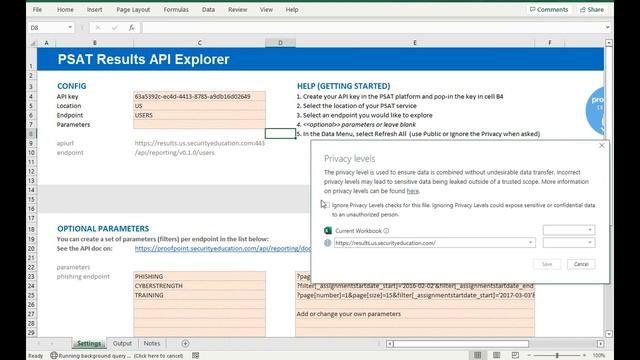Open the Insert Function fx icon
Viewport: 640px width, 360px height.
click(131, 27)
